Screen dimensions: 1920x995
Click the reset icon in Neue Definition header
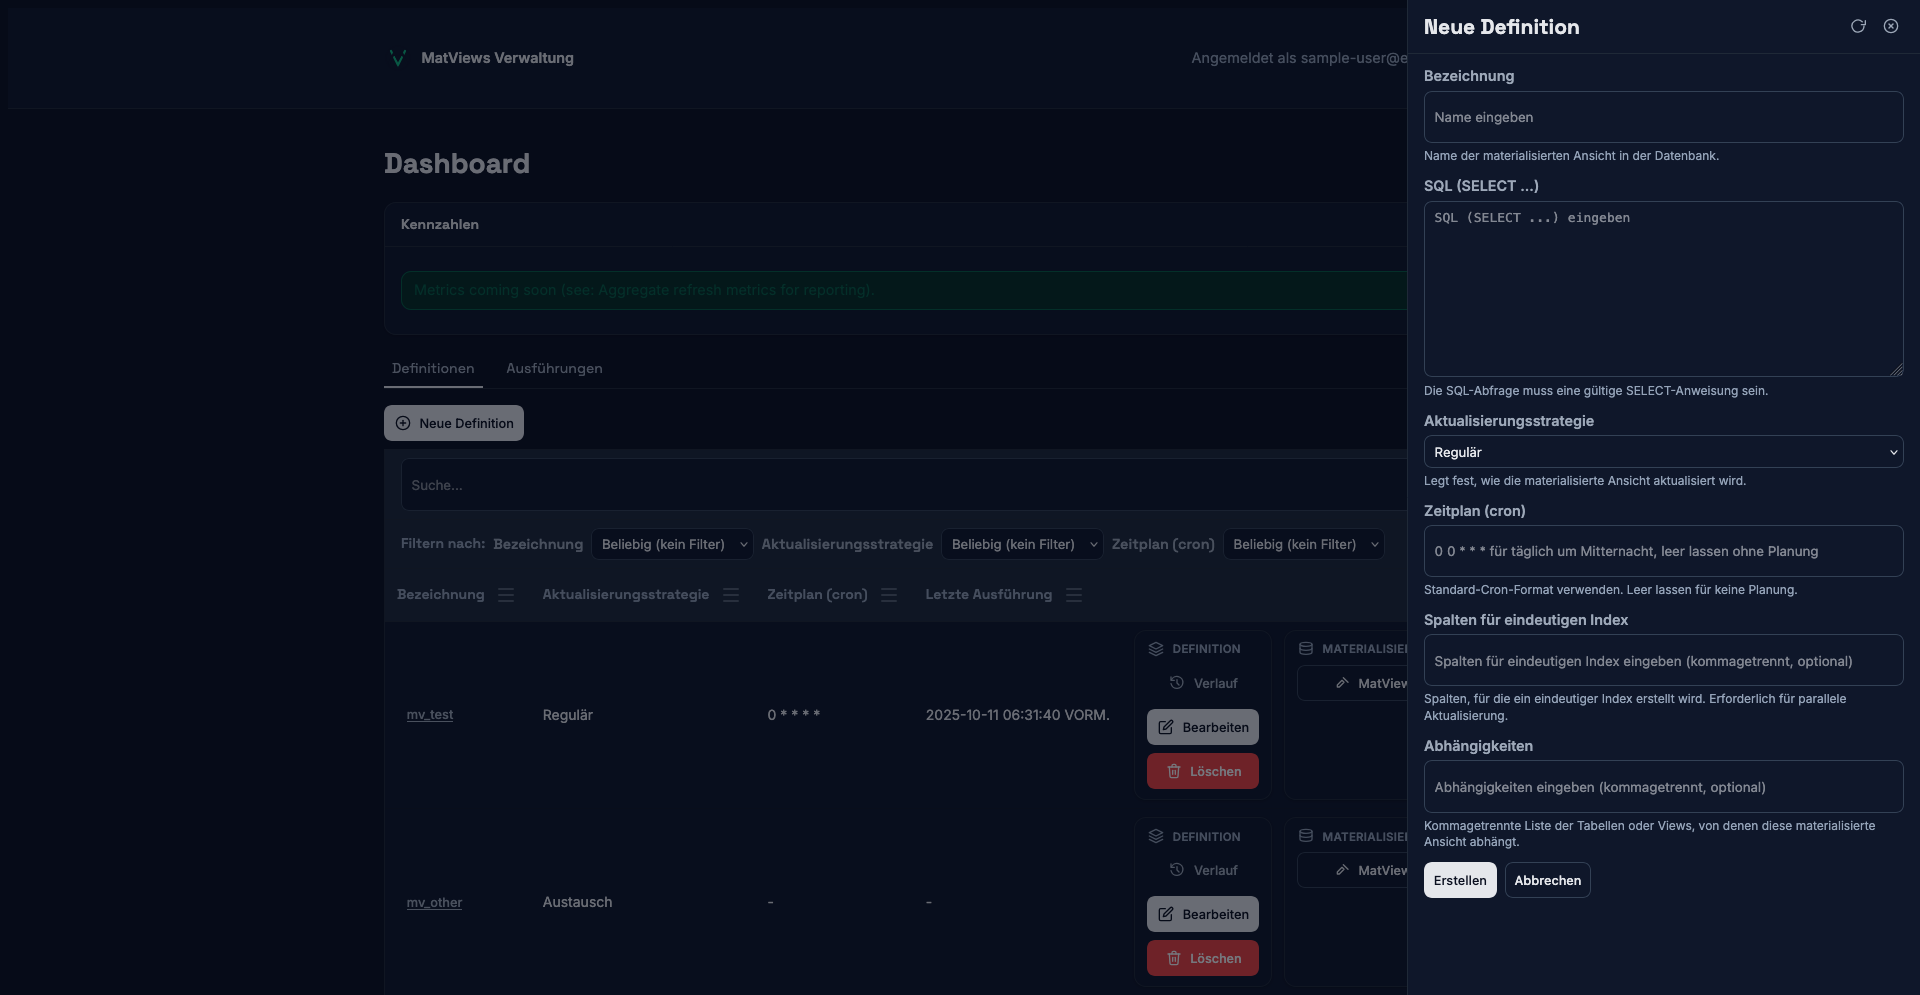click(x=1858, y=27)
